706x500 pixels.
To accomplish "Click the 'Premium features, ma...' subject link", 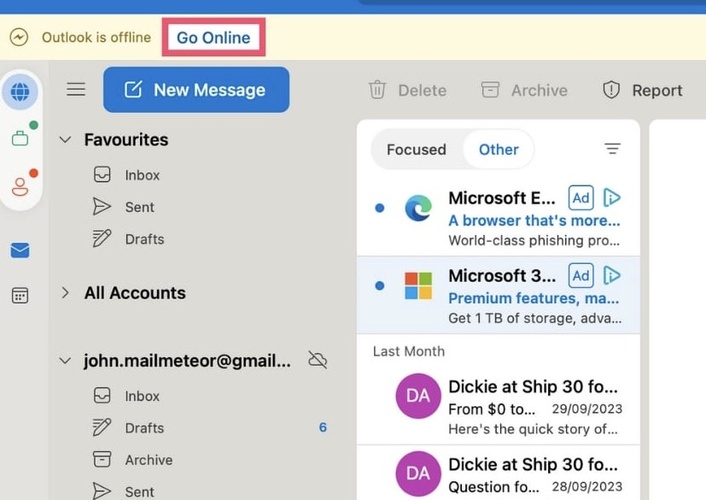I will (534, 298).
